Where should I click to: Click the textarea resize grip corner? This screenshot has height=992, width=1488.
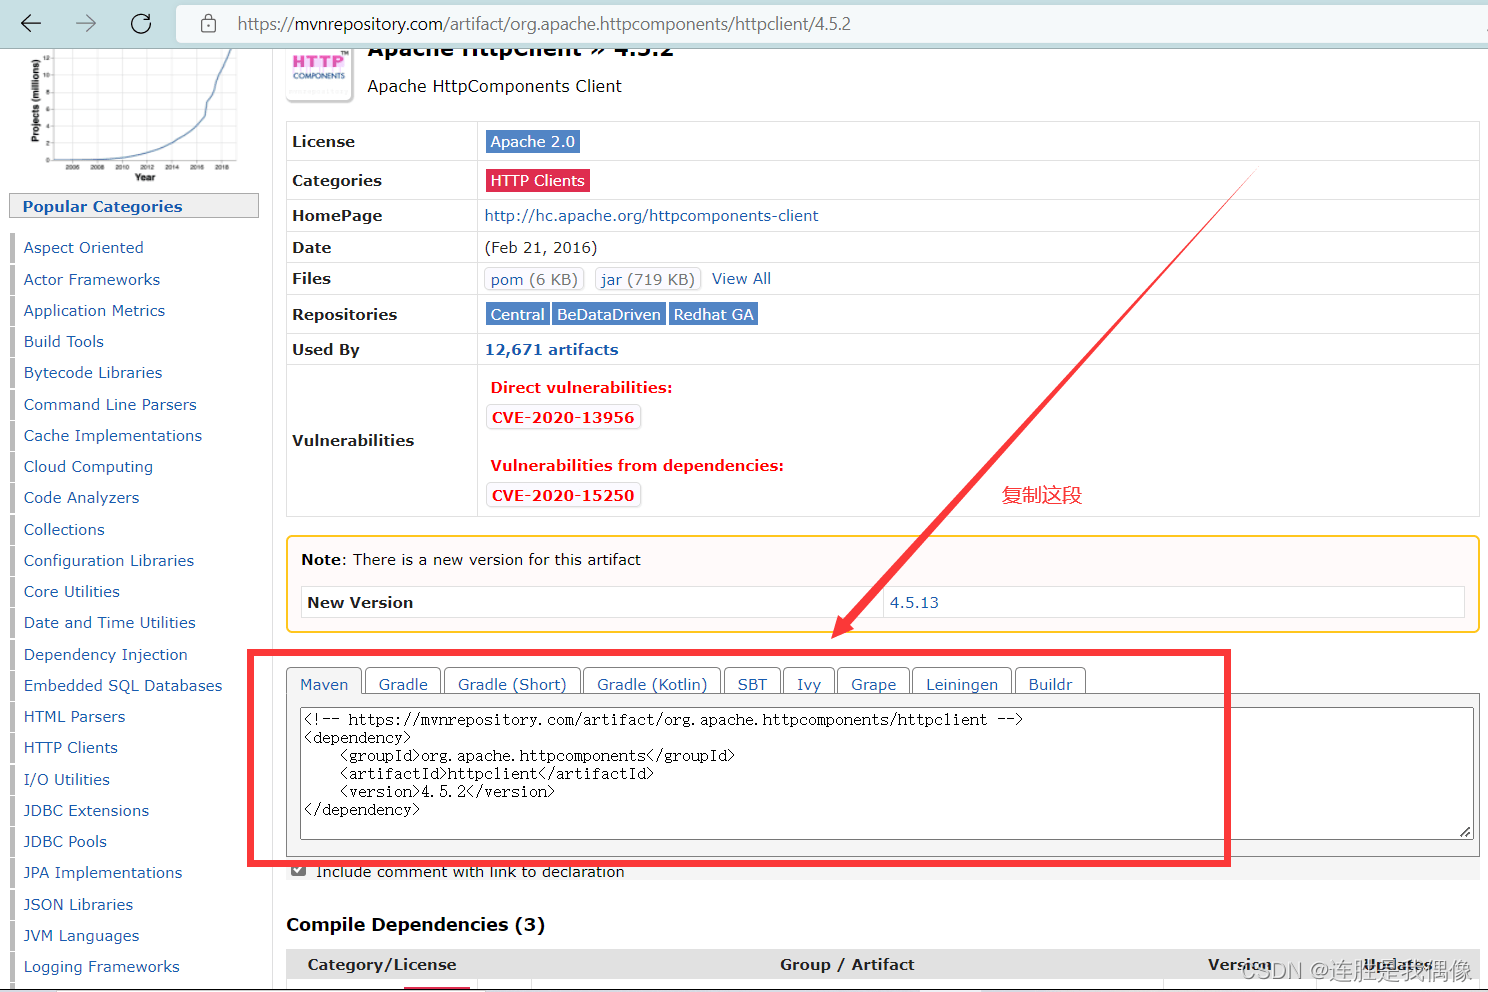[x=1465, y=831]
